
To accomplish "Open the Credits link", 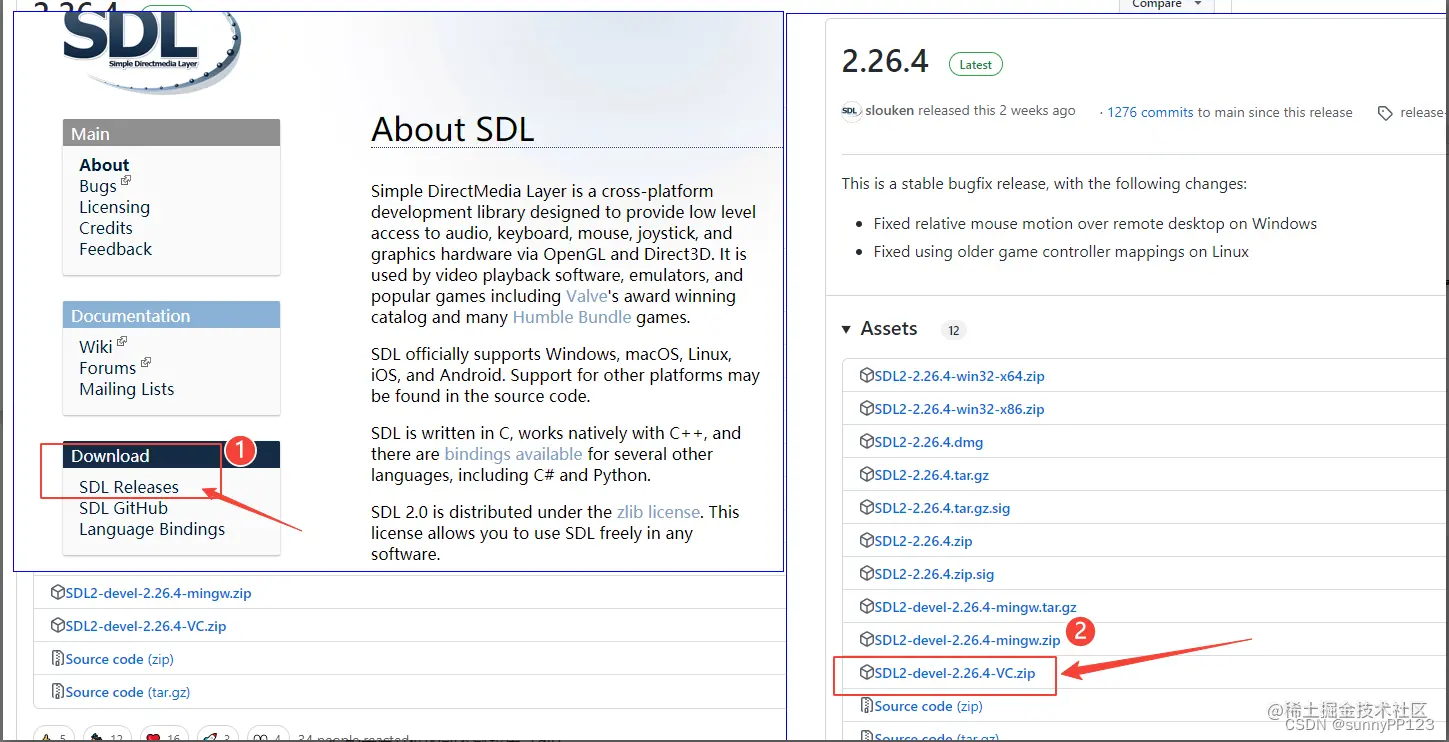I will click(x=106, y=228).
